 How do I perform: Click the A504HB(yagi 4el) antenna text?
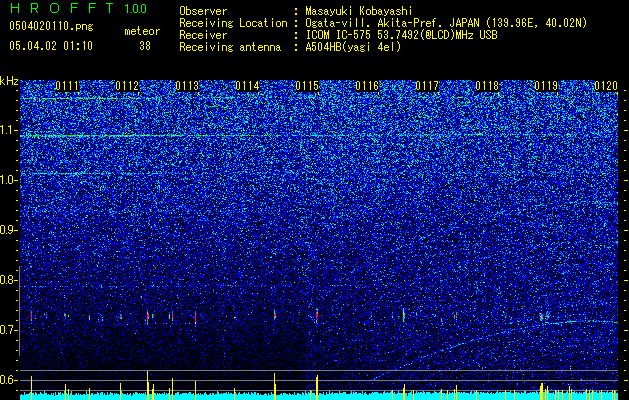point(353,47)
